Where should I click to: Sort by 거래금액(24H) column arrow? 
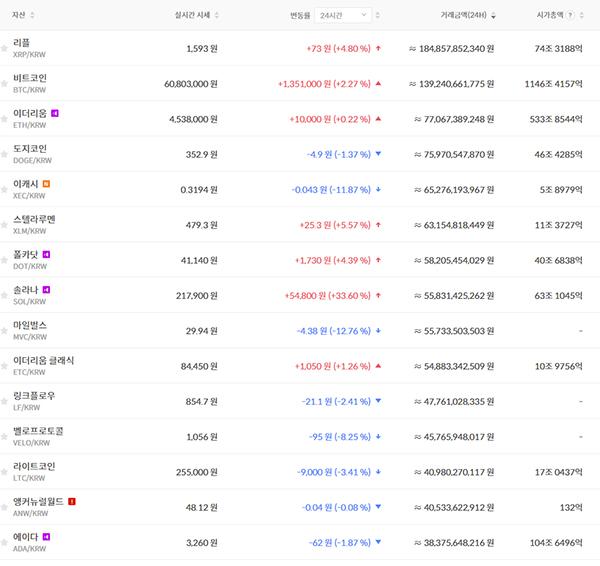click(522, 16)
